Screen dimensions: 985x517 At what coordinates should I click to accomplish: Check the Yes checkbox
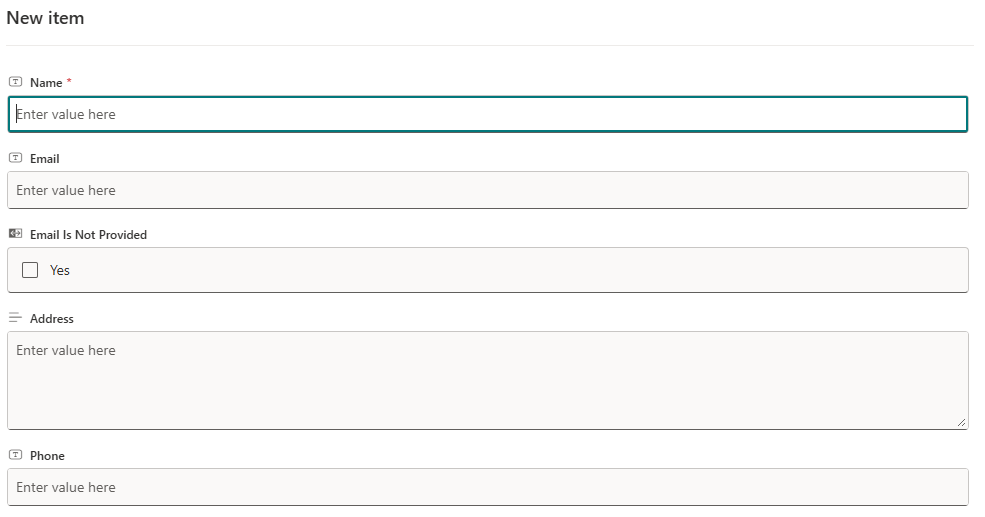click(x=30, y=270)
